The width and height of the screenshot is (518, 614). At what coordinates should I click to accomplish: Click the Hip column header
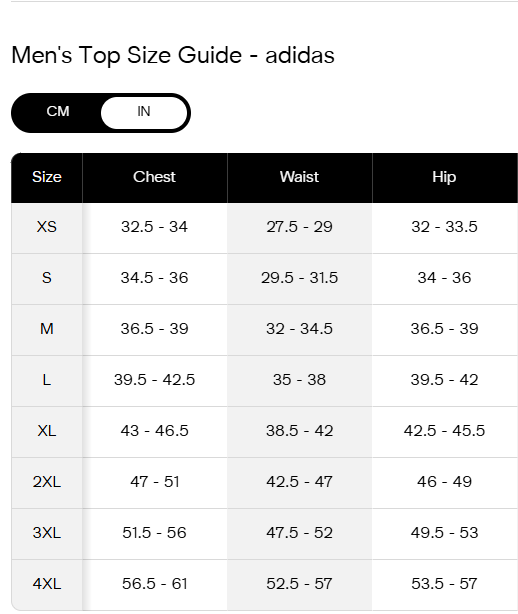[445, 177]
